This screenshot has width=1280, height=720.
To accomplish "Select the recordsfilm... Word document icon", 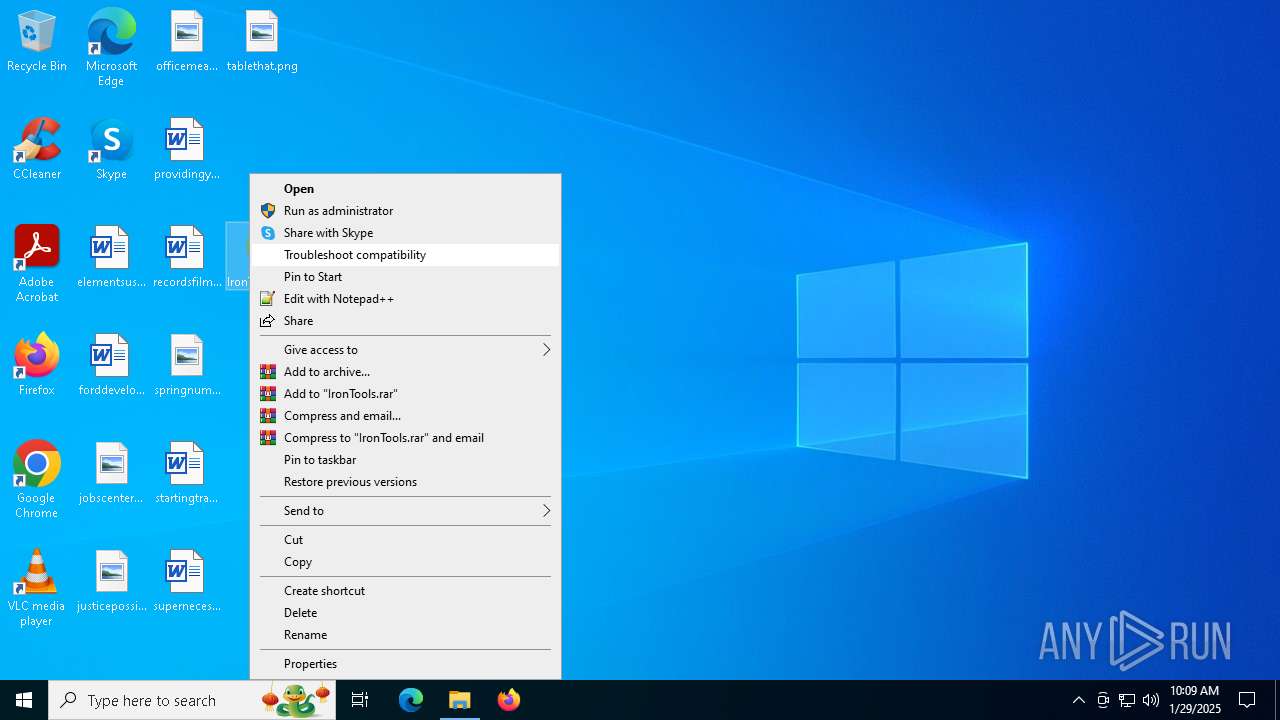I will pyautogui.click(x=186, y=258).
